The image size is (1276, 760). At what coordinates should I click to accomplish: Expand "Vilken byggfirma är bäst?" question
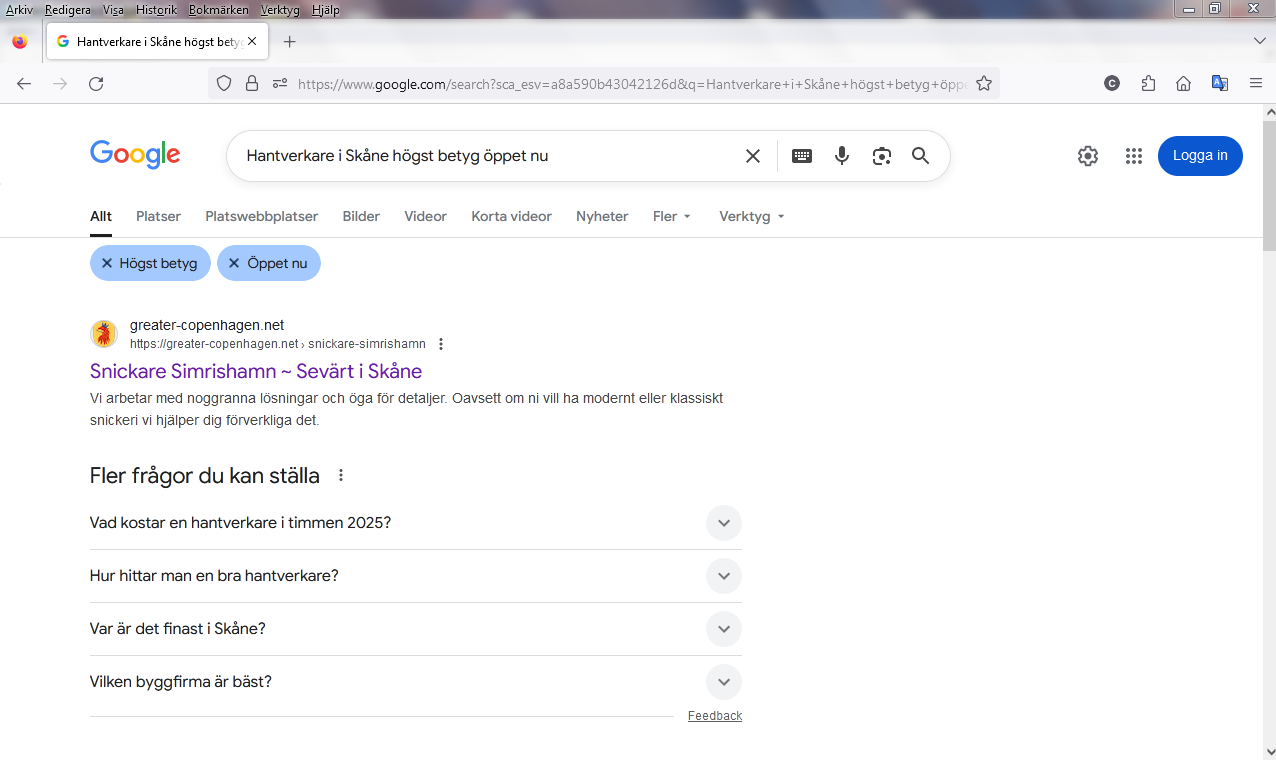[x=723, y=682]
